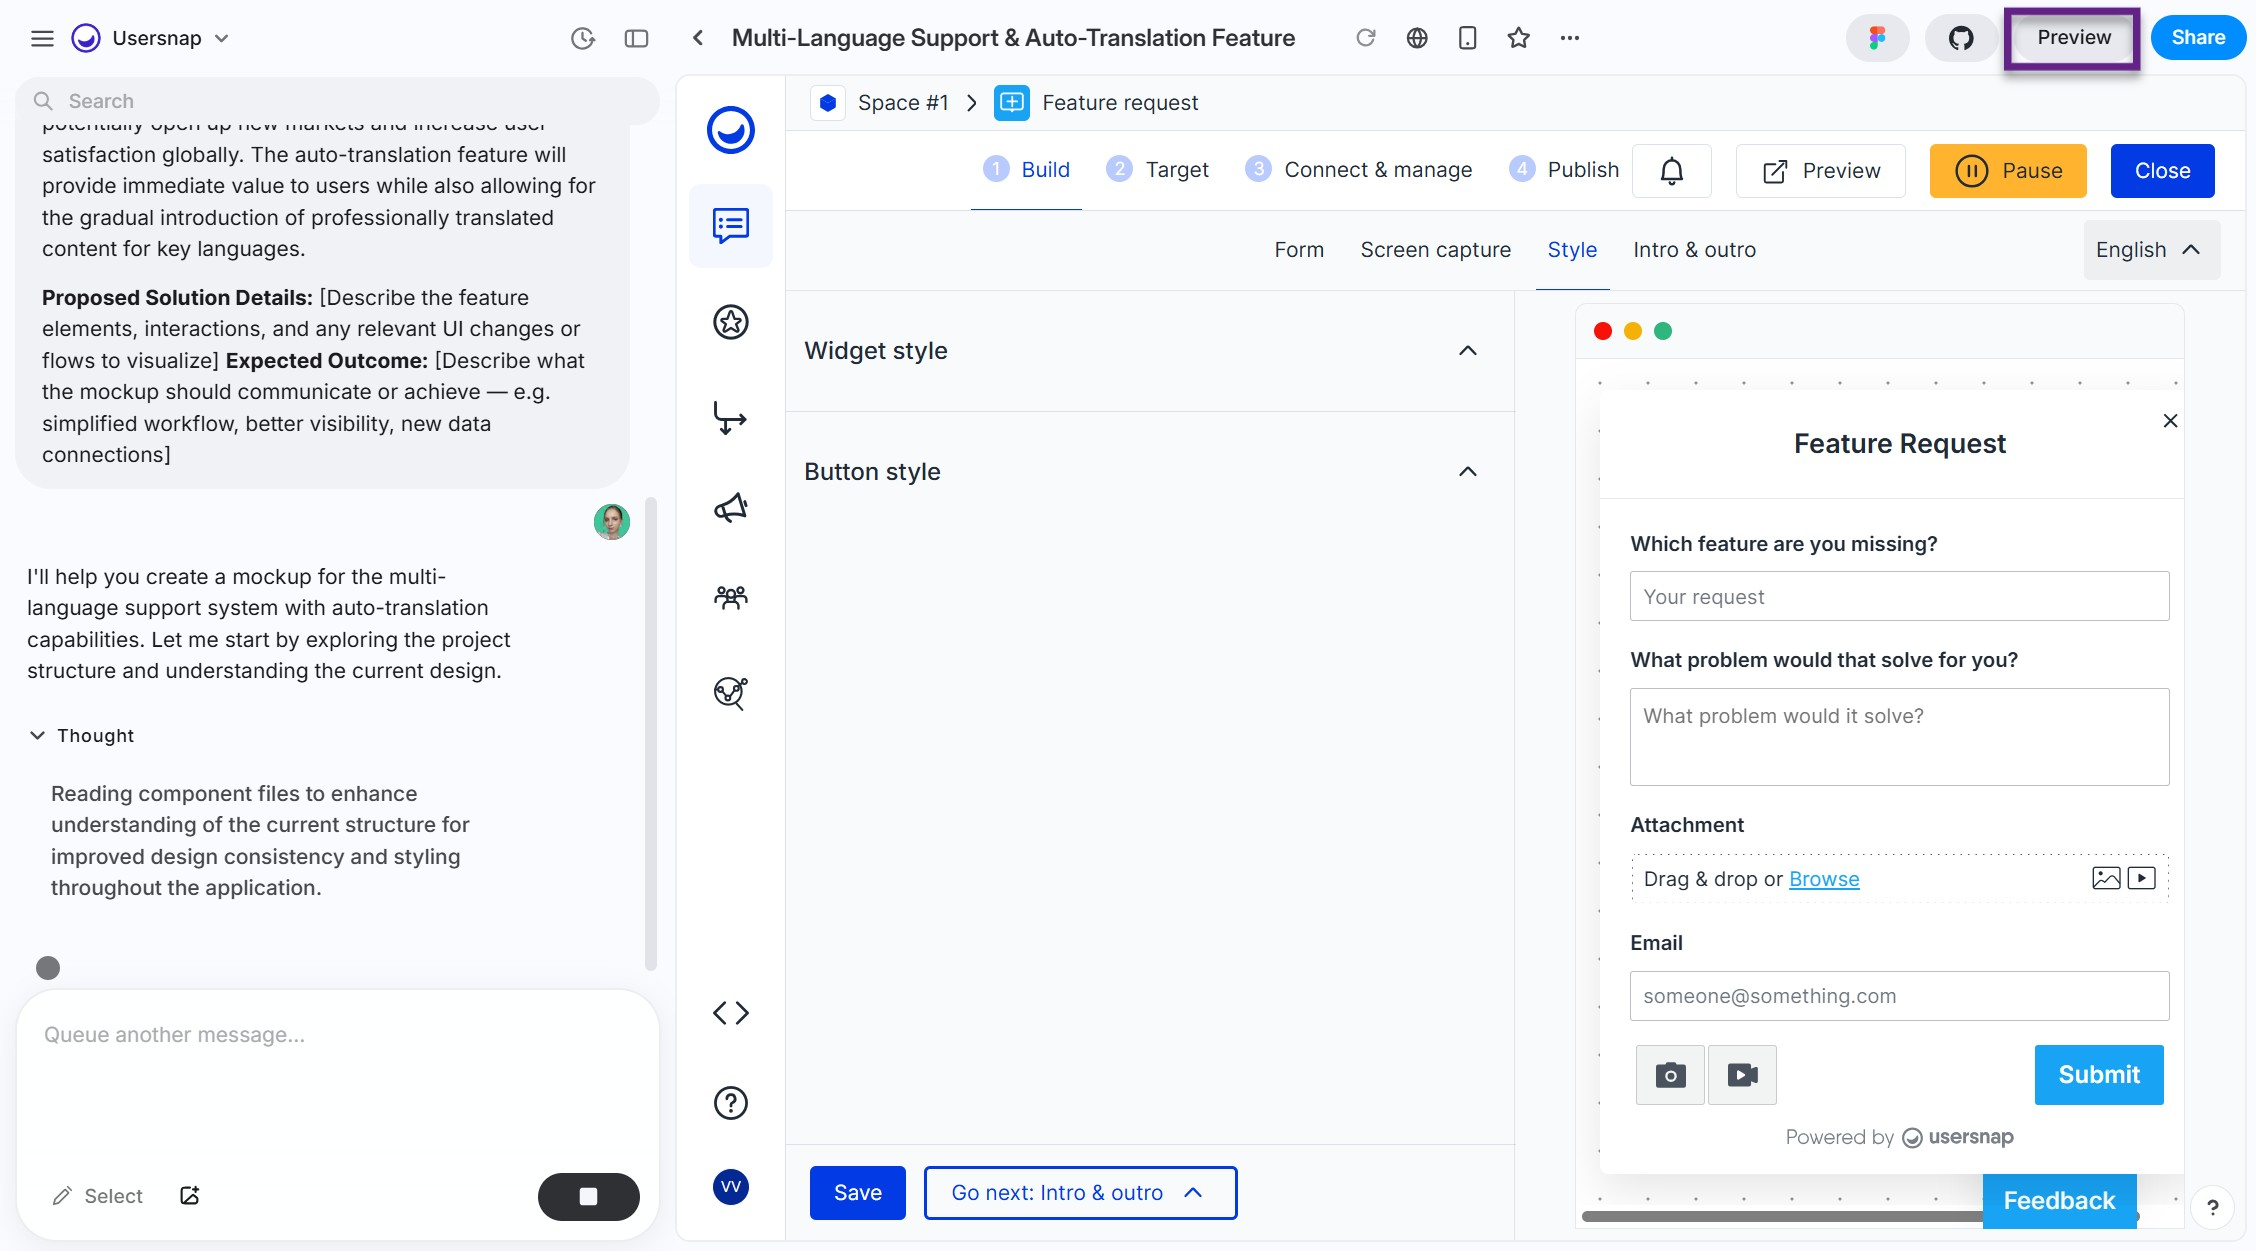The height and width of the screenshot is (1251, 2256).
Task: Open the team members sidebar icon
Action: [x=731, y=598]
